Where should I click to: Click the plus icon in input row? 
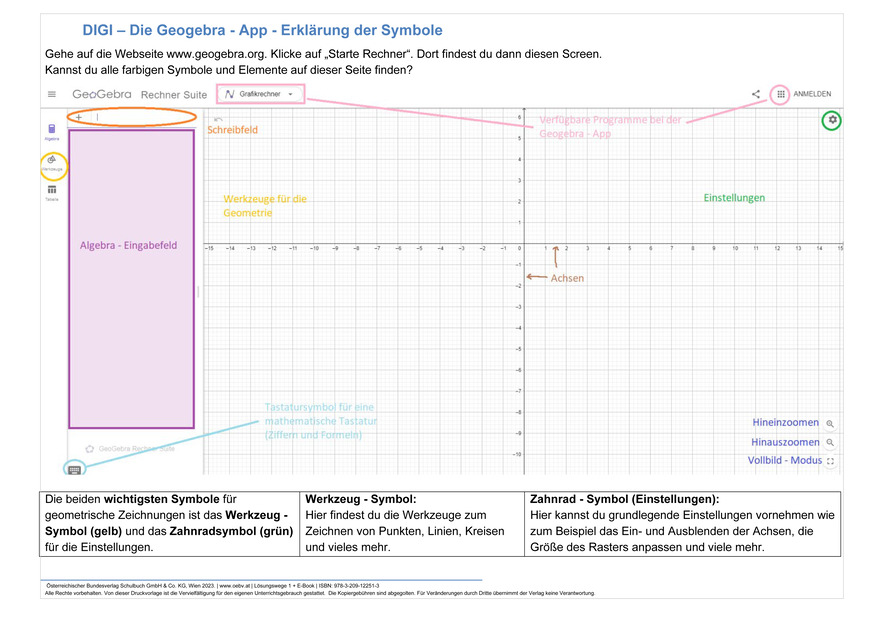click(x=78, y=117)
